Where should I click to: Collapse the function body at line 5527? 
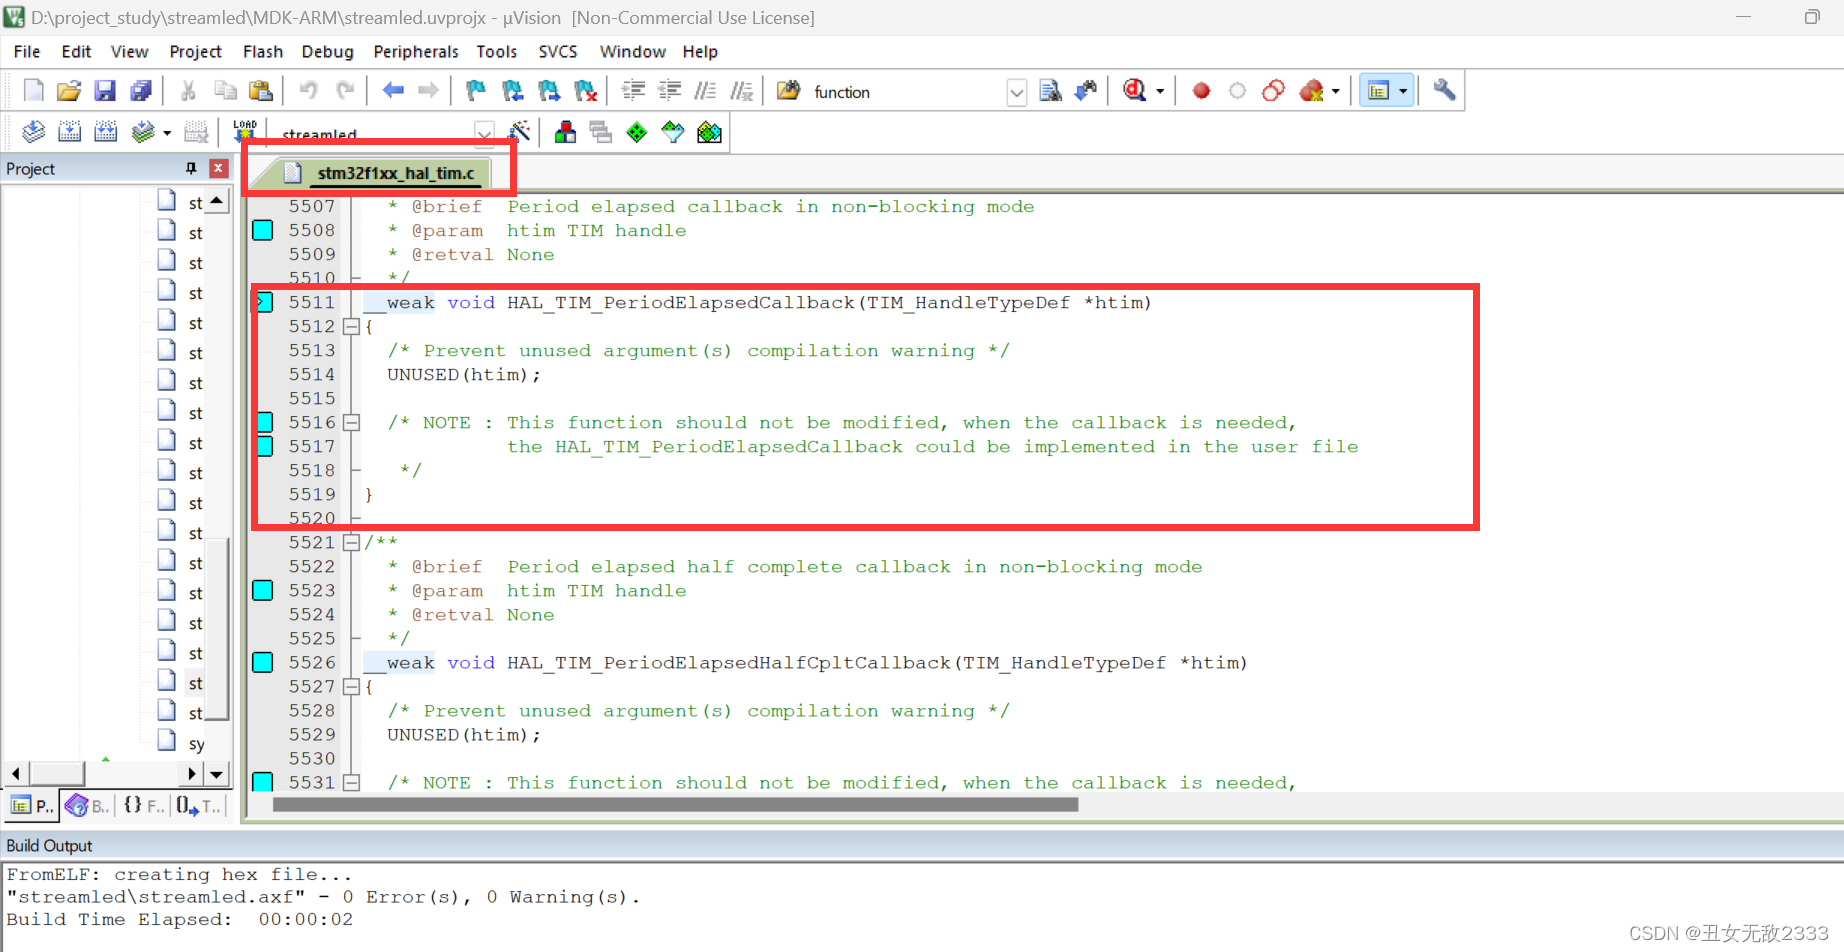coord(351,686)
